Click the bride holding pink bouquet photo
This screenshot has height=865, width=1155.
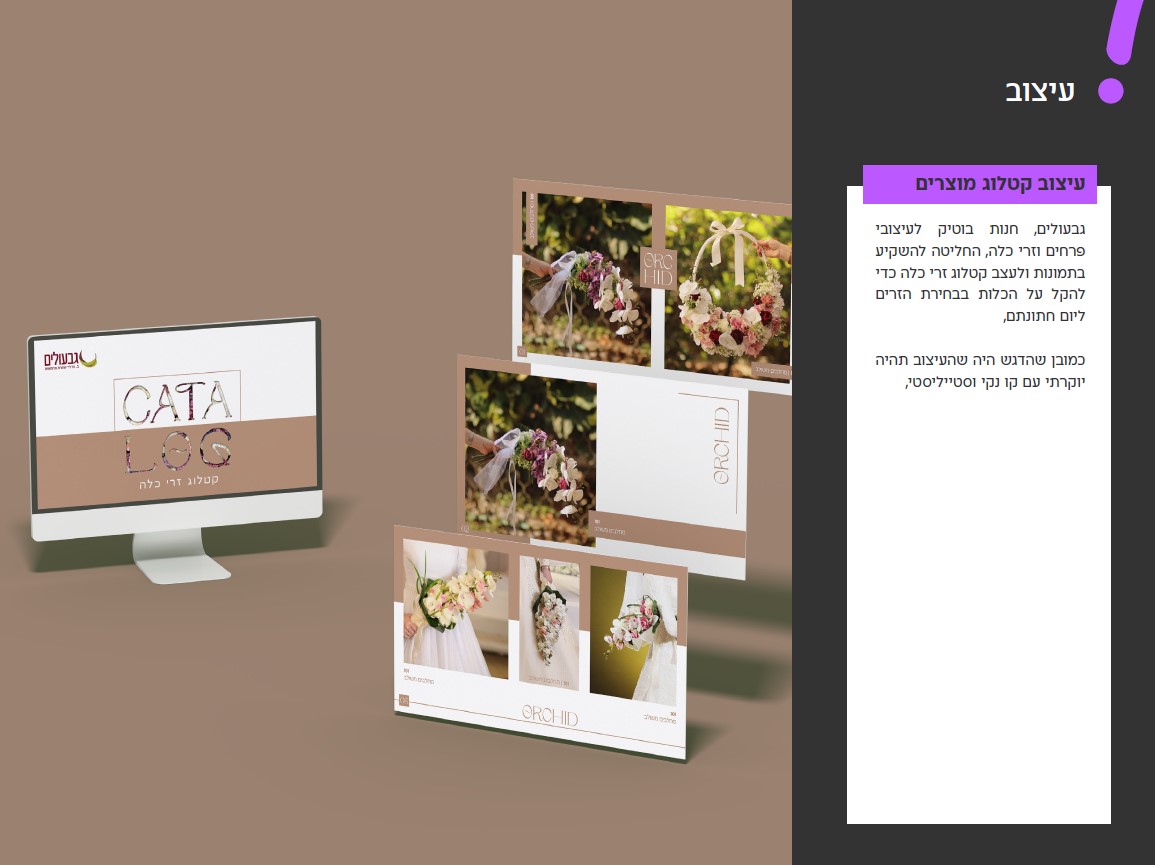[454, 609]
